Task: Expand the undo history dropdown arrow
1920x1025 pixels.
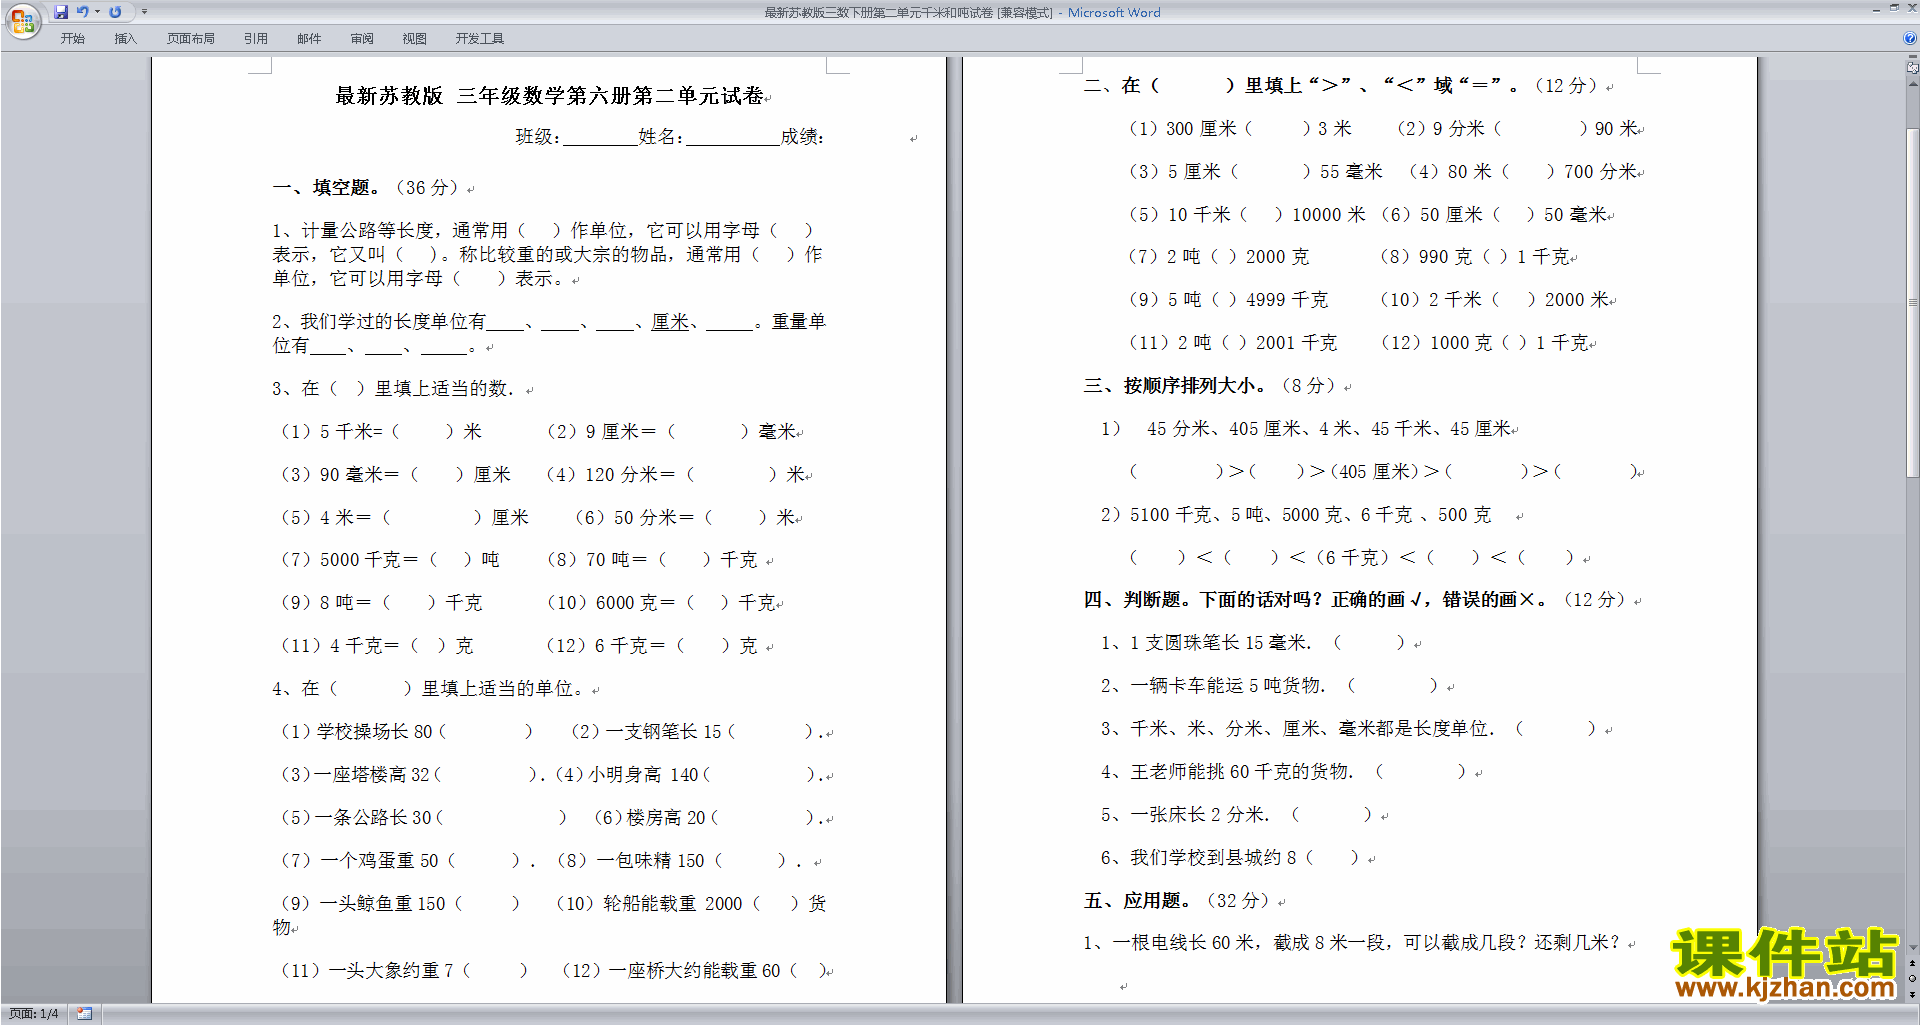Action: click(x=97, y=12)
